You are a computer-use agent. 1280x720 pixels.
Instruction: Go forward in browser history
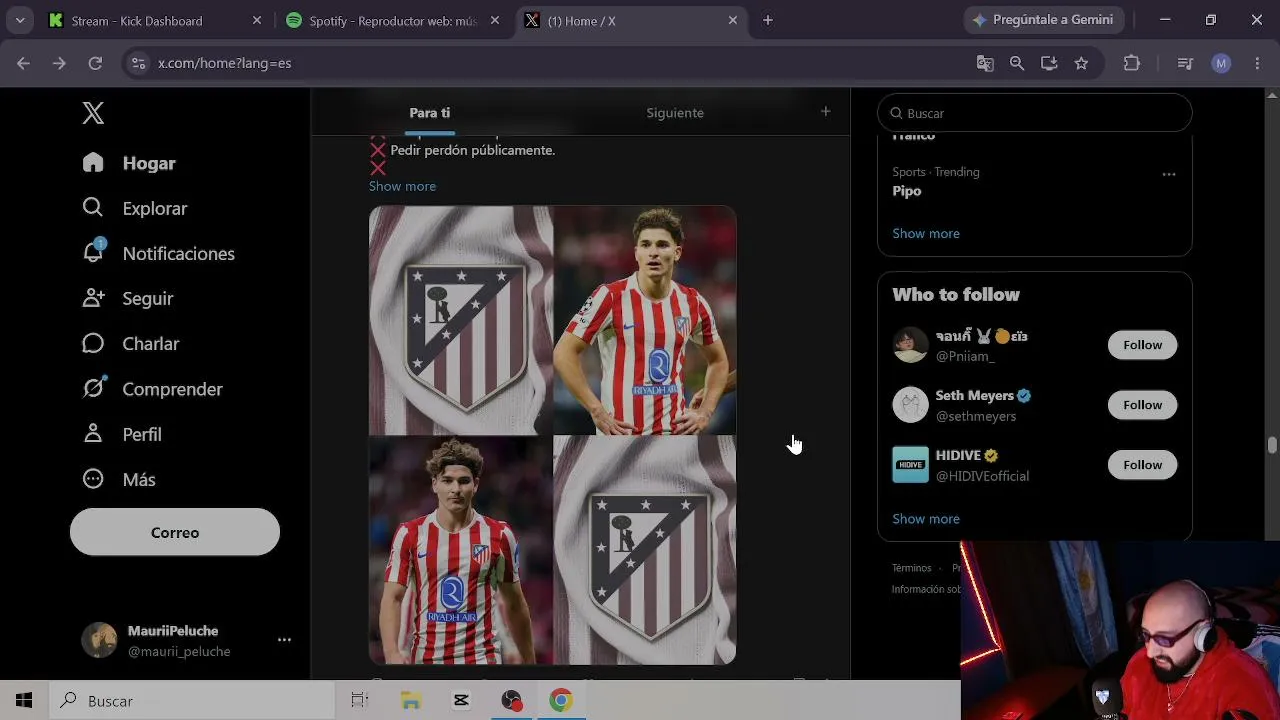[59, 63]
